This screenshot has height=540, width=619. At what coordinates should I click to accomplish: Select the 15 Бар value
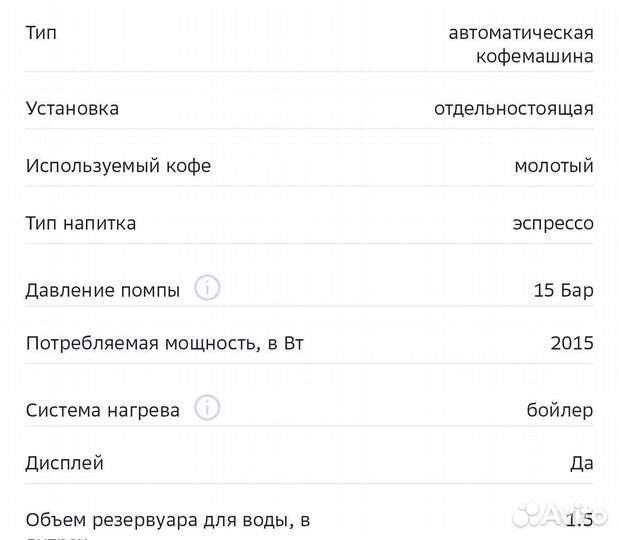click(564, 291)
